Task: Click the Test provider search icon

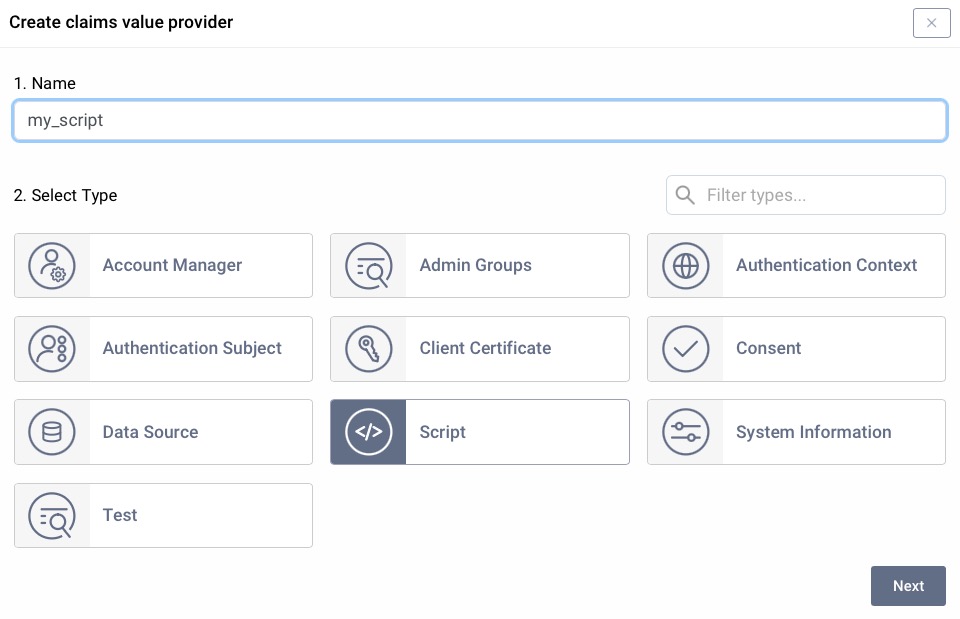Action: [52, 515]
